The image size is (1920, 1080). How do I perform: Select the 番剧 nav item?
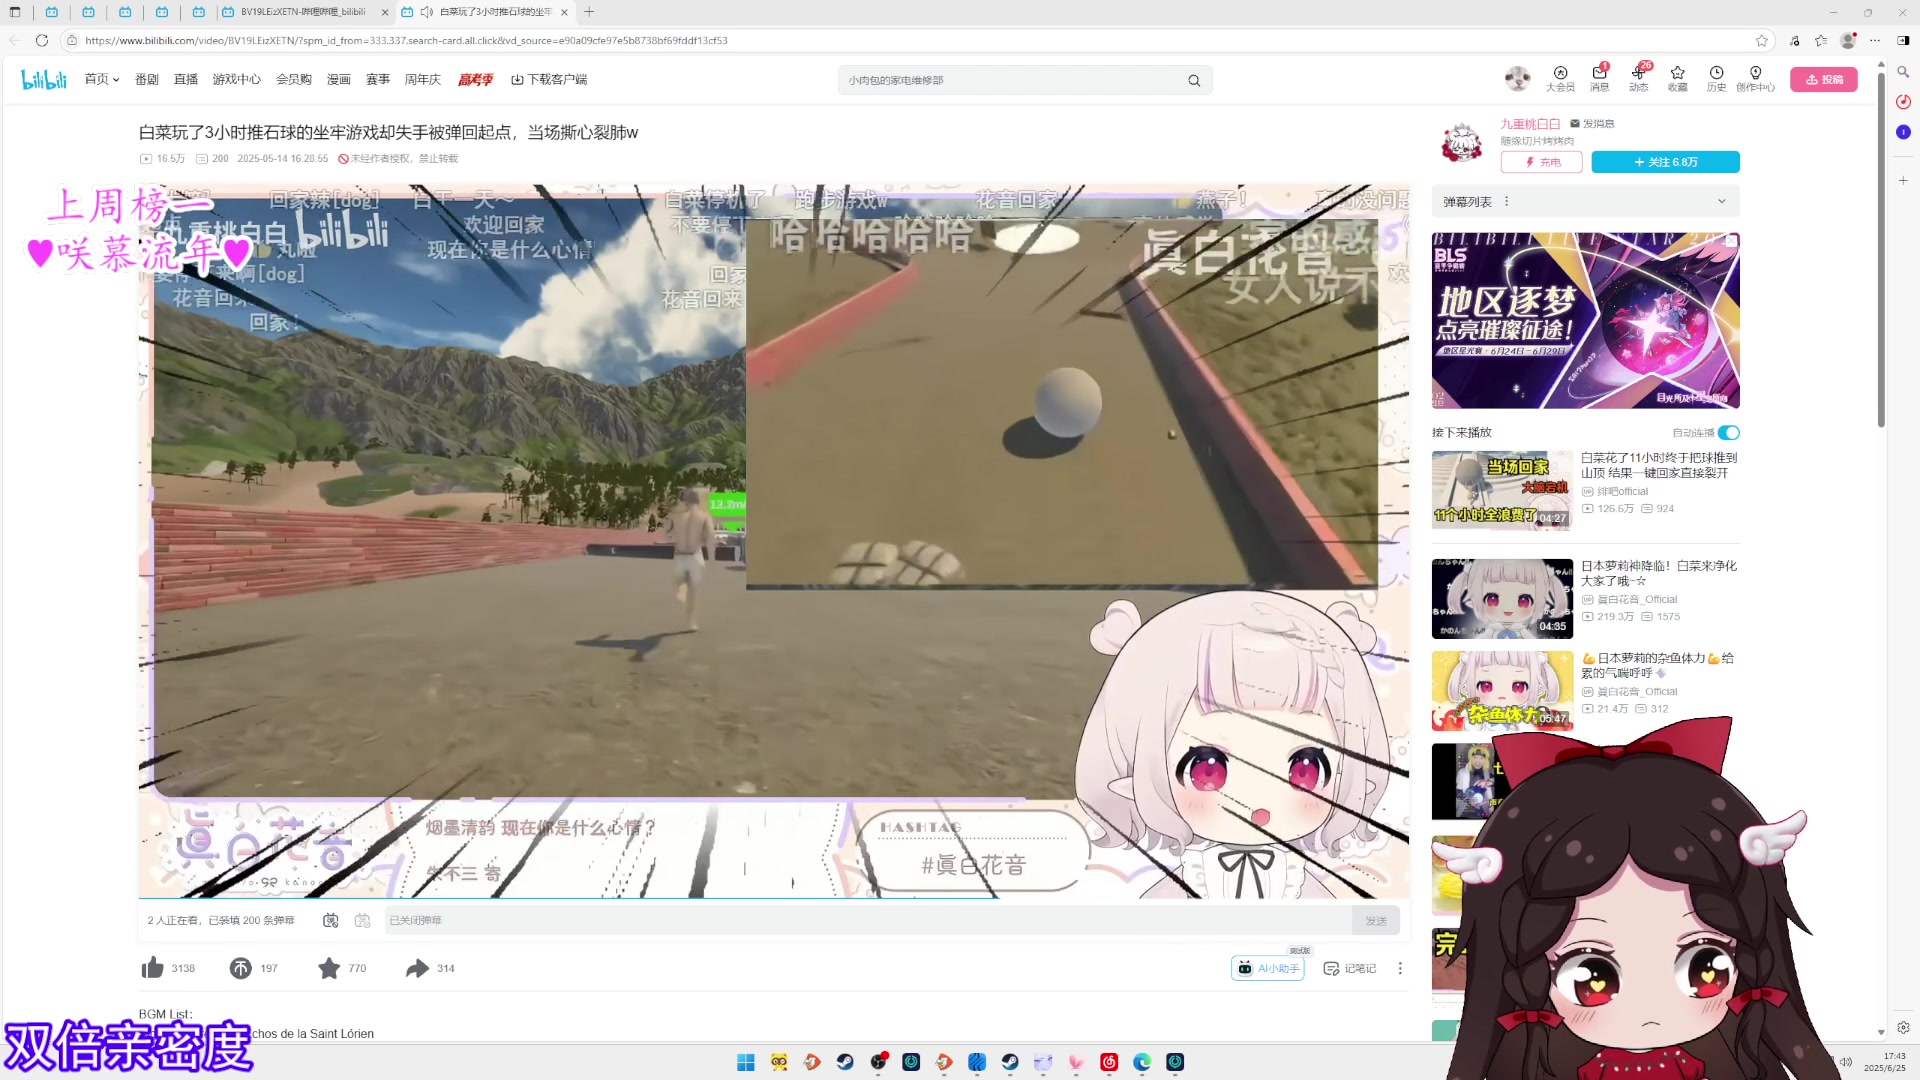tap(147, 79)
